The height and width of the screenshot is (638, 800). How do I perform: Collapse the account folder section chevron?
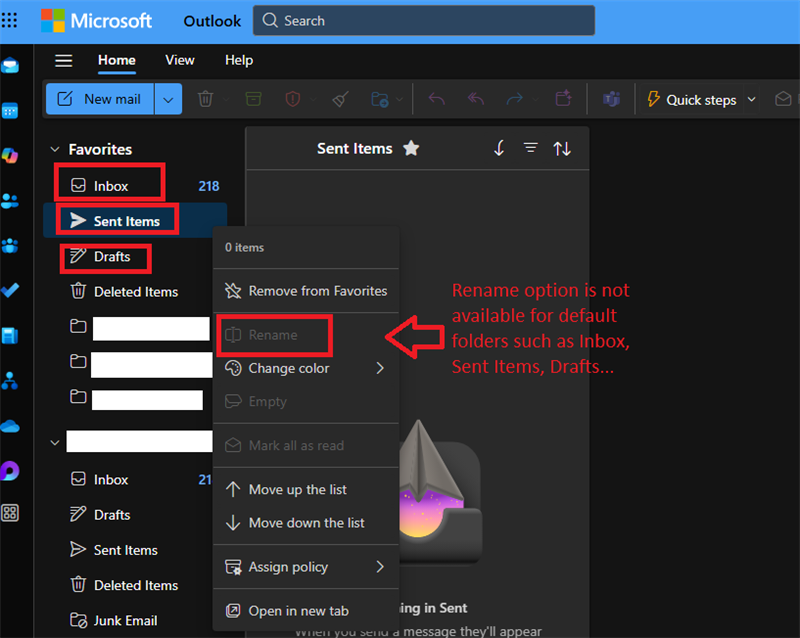pos(55,443)
